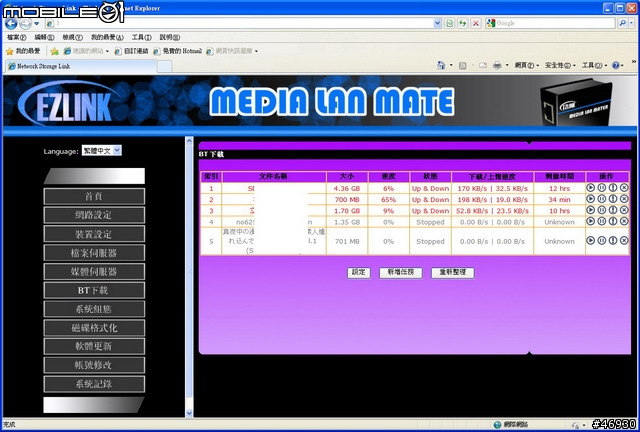Expand the Print dropdown arrow
Image resolution: width=640 pixels, height=432 pixels.
click(507, 65)
